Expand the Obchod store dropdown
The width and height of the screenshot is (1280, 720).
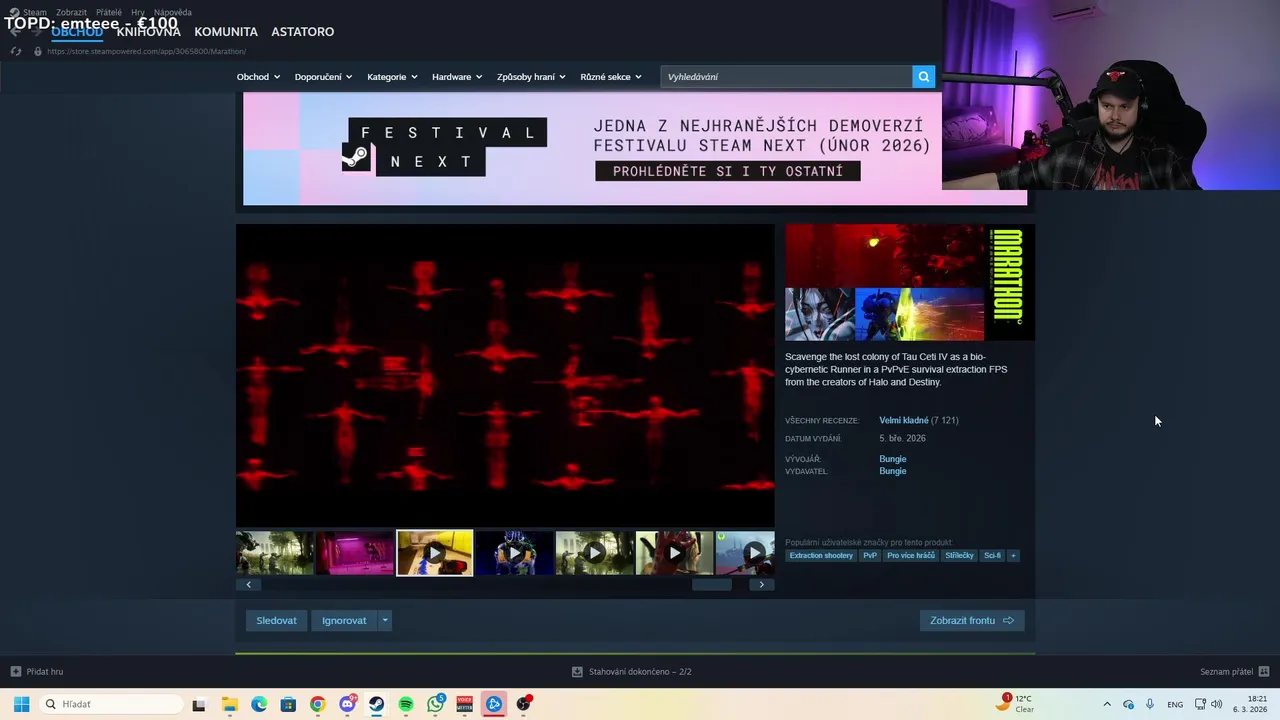click(x=258, y=77)
